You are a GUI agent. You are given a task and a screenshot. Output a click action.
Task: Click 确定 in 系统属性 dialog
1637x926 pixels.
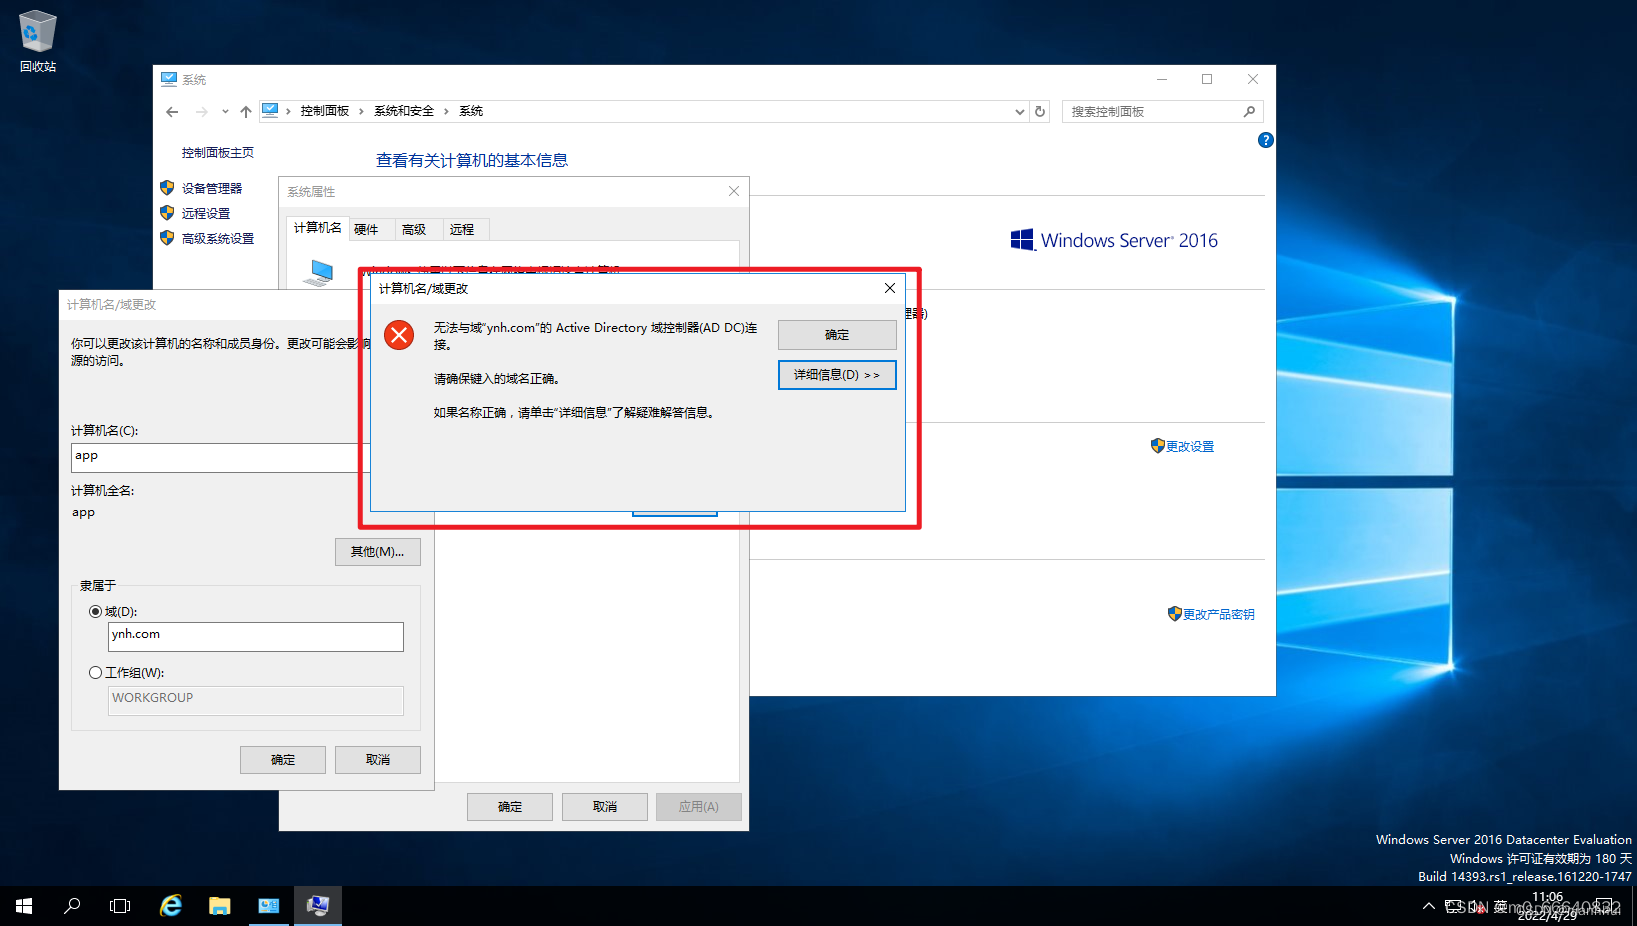510,807
